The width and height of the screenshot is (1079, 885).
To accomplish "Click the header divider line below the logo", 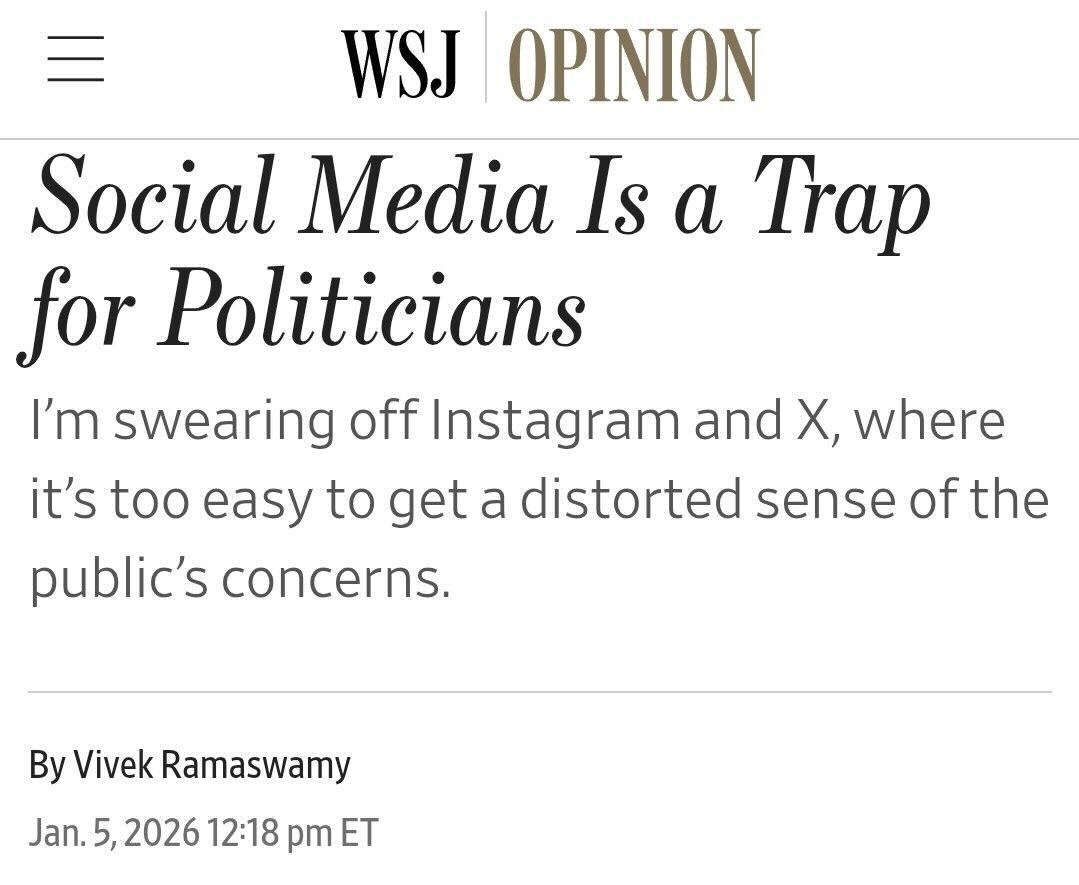I will click(540, 139).
